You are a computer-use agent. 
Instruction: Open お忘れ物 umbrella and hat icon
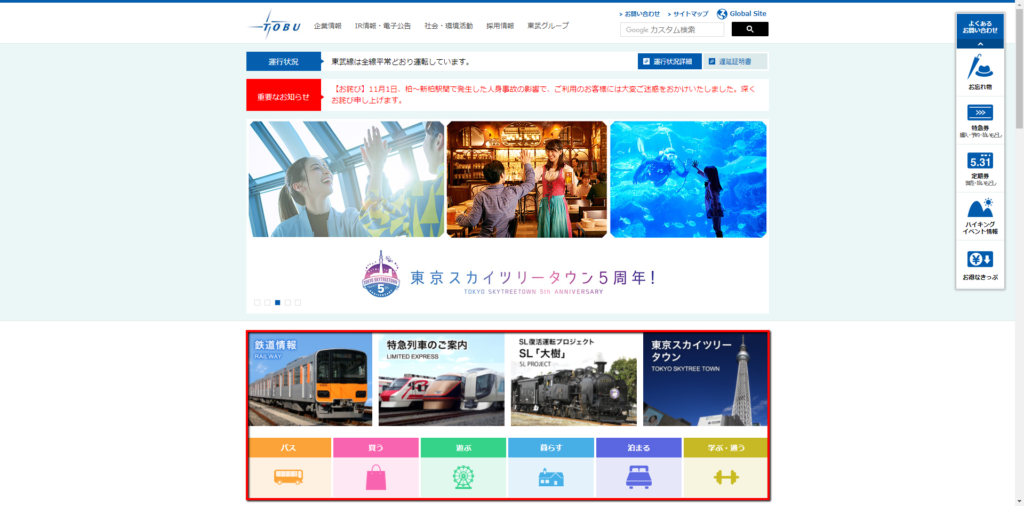(980, 72)
